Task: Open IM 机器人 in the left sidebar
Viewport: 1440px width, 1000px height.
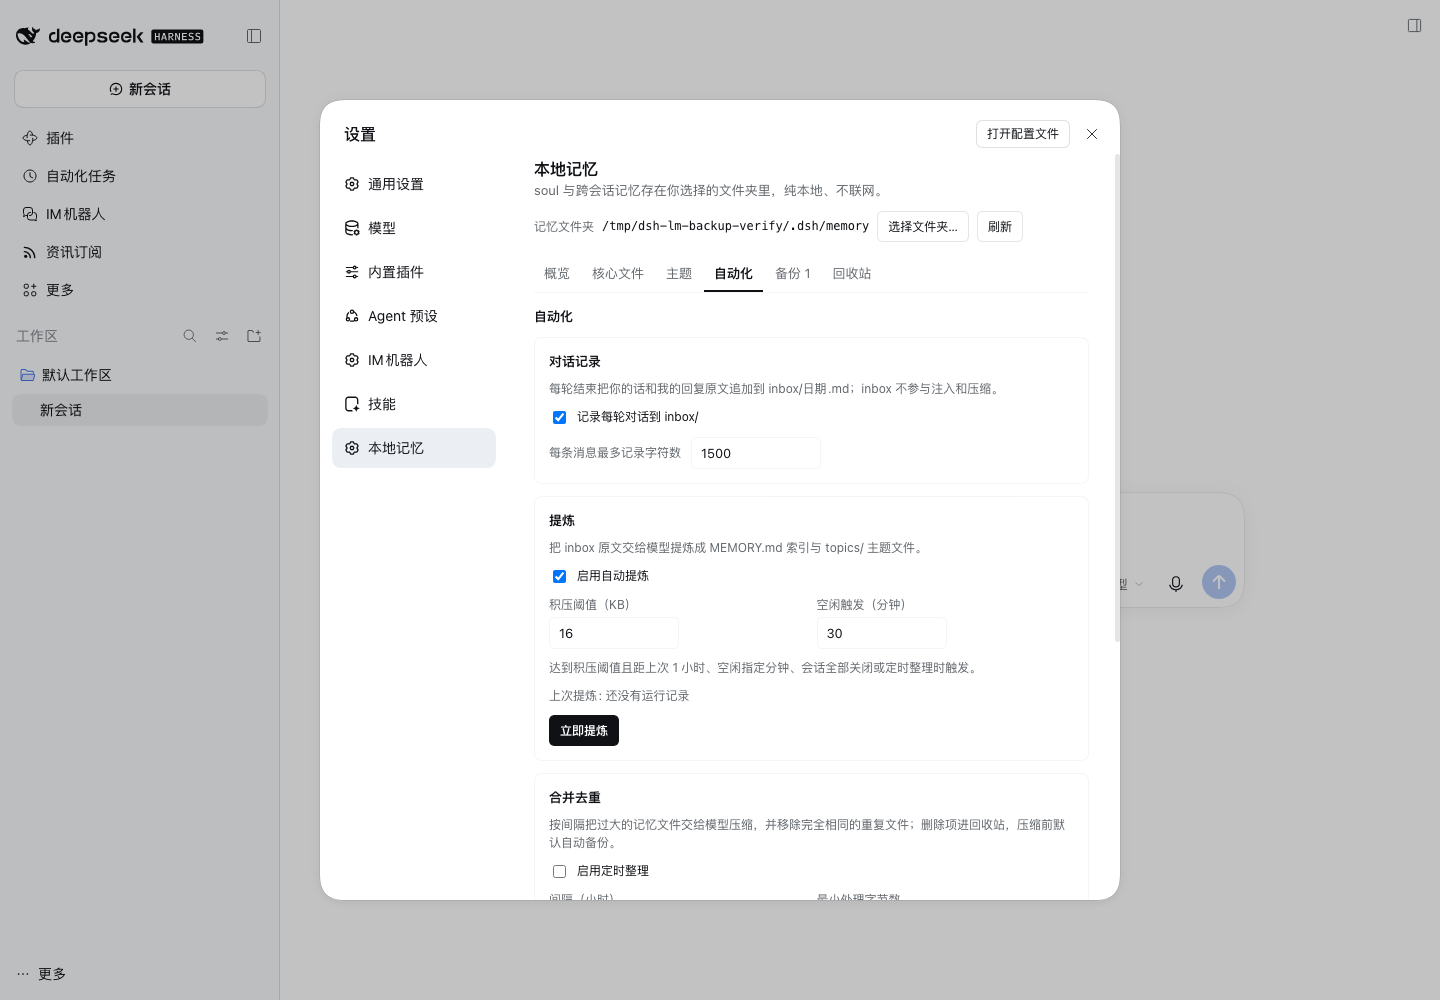Action: 140,214
